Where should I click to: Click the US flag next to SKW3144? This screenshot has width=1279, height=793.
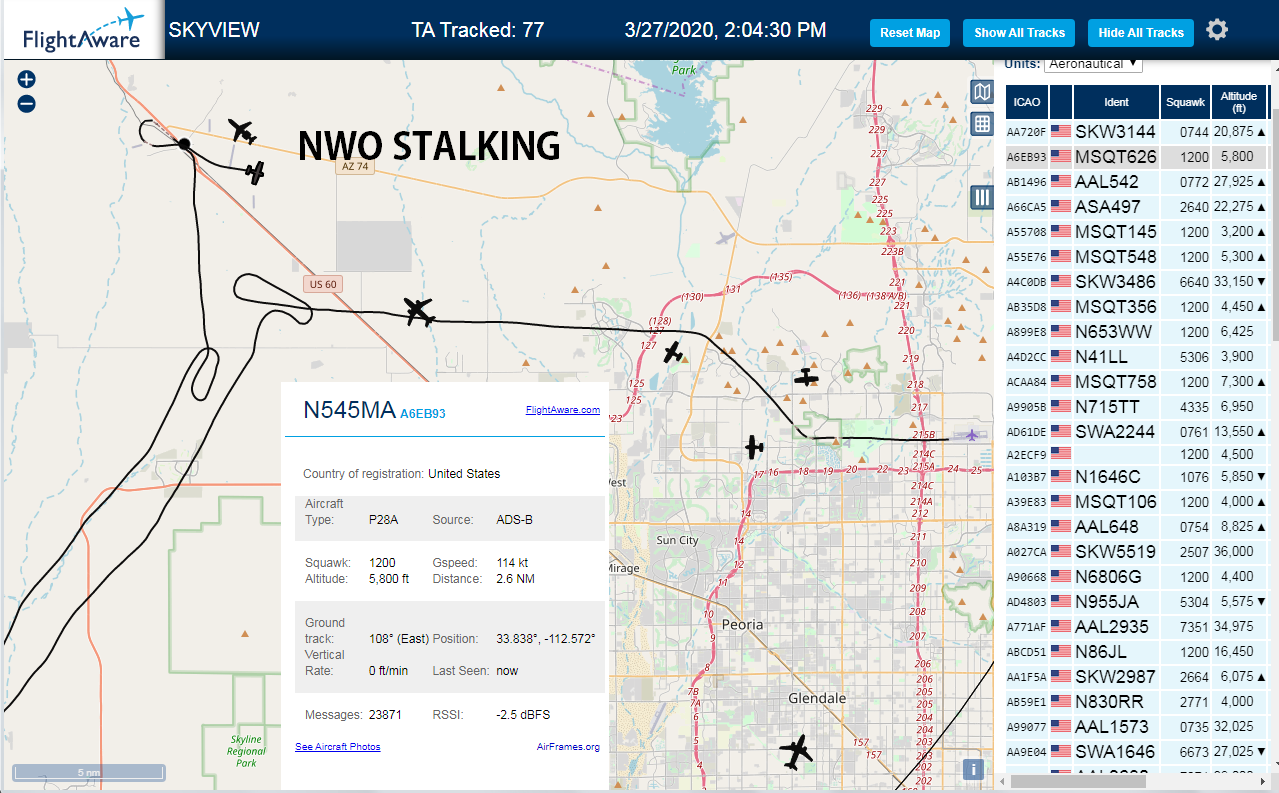1060,132
